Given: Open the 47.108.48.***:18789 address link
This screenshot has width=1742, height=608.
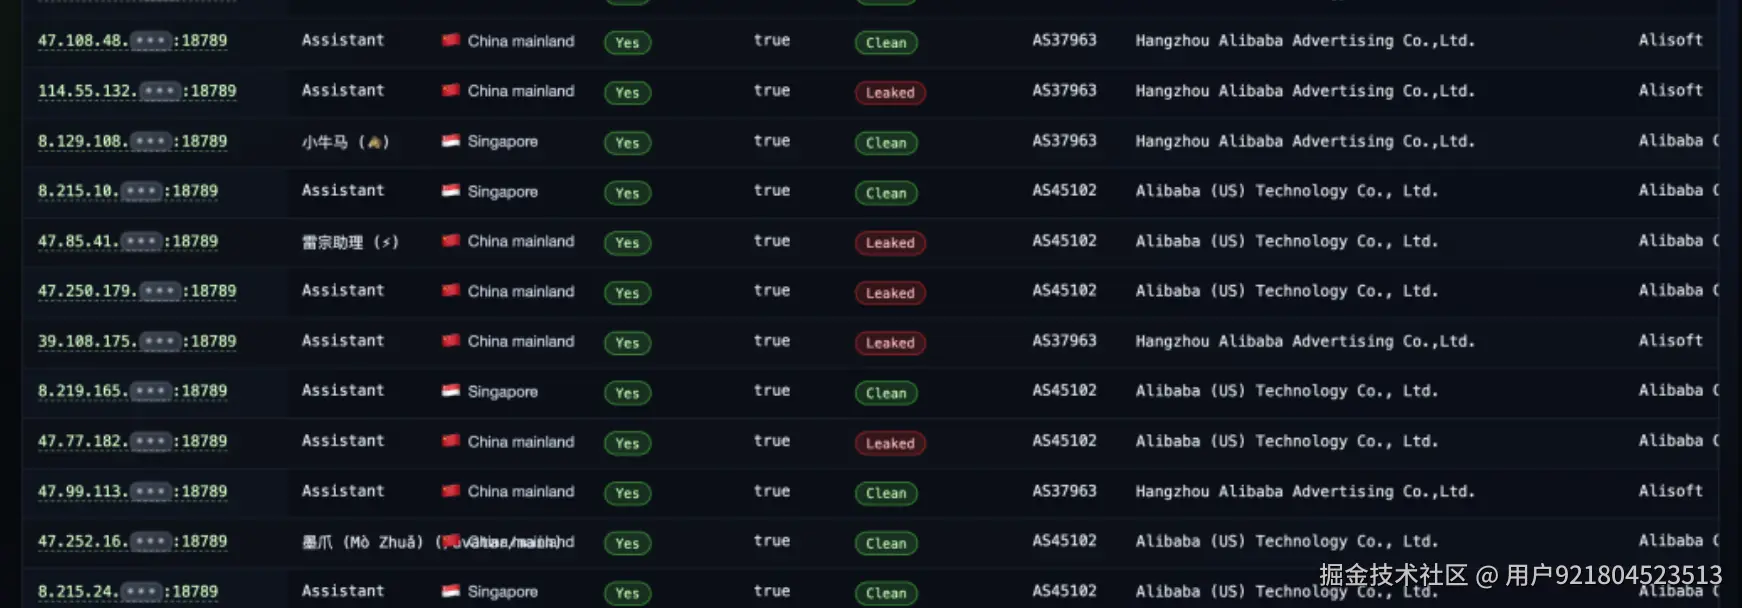Looking at the screenshot, I should tap(133, 41).
